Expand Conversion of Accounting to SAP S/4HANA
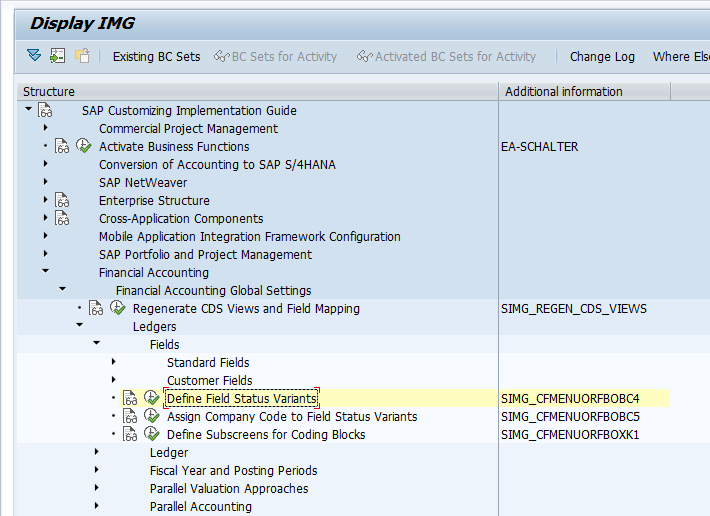The width and height of the screenshot is (710, 516). [45, 163]
